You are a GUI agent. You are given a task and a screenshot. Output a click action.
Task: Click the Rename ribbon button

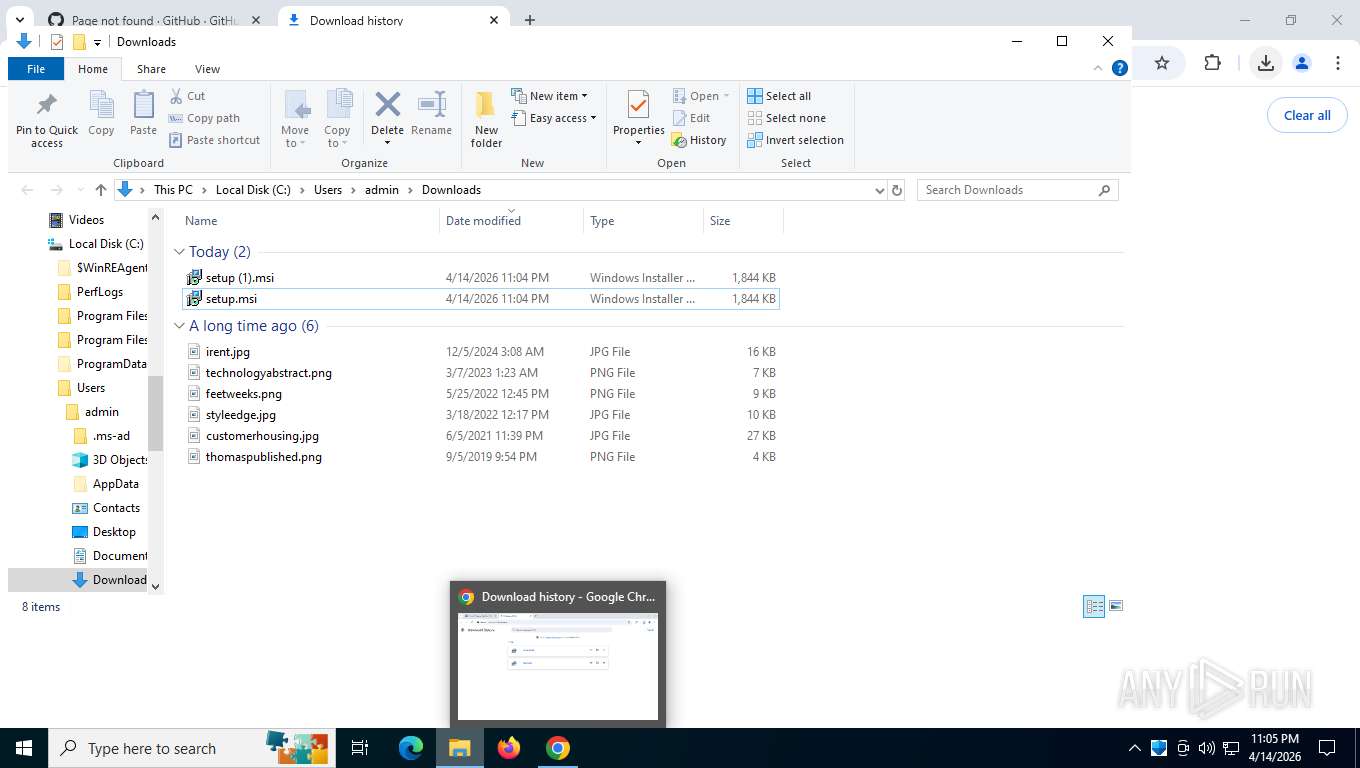[431, 113]
